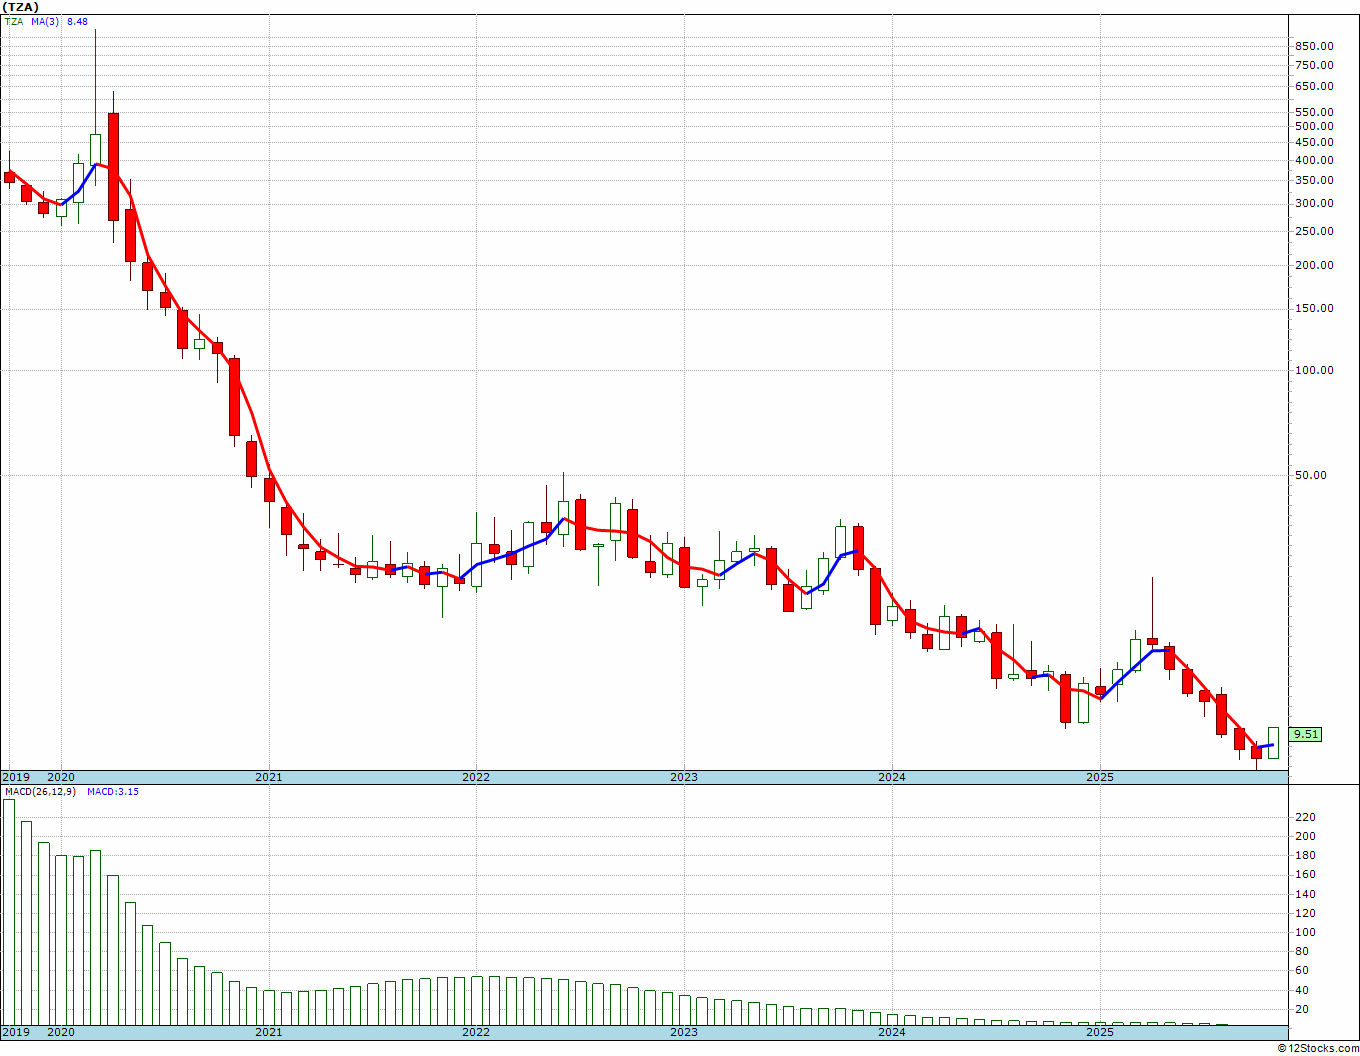Click the 40 MACD axis label
The image size is (1360, 1056).
(1304, 990)
